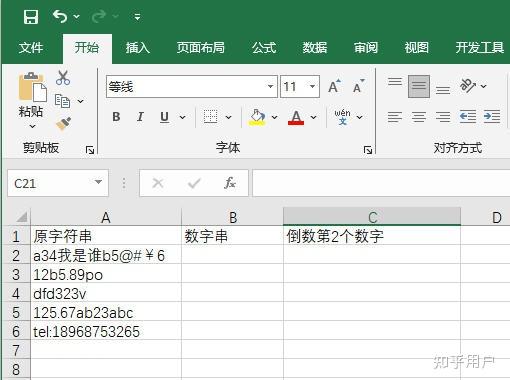Open the font size 11 dropdown

tap(312, 87)
